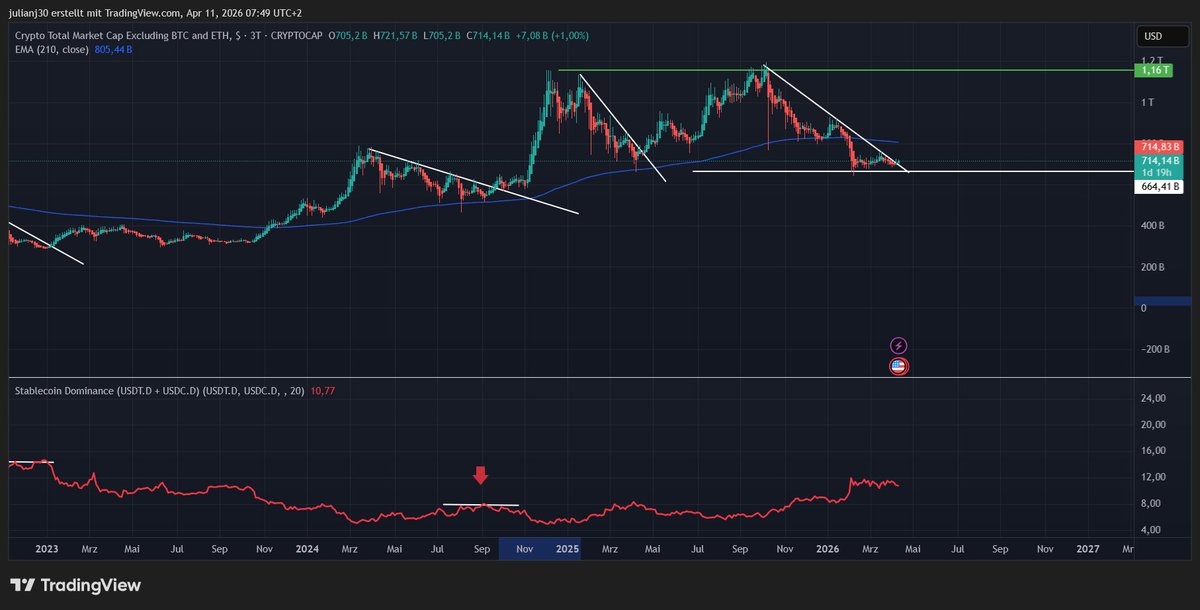
Task: Click the 2023 time axis label
Action: [x=46, y=549]
